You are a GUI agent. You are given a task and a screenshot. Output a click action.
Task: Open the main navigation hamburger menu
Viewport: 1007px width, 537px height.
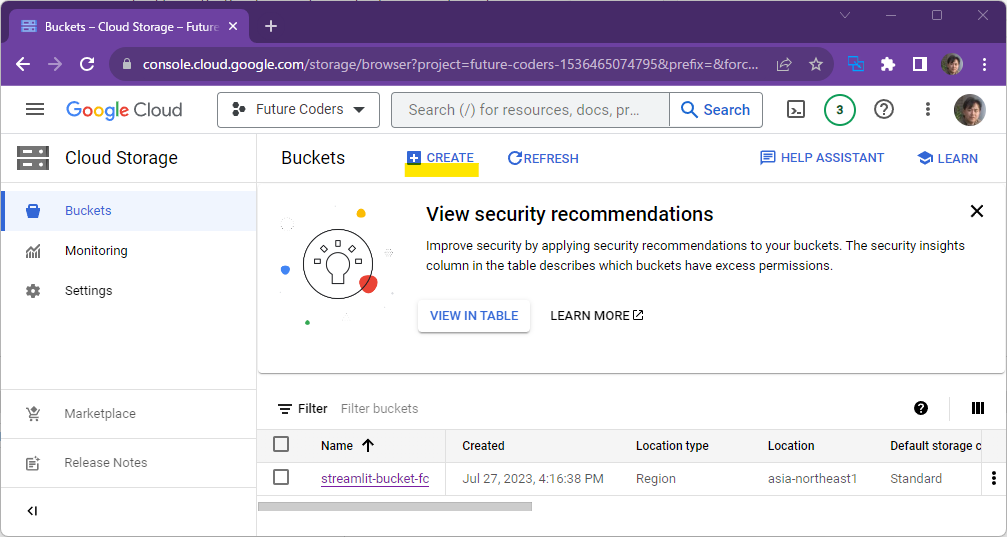35,110
